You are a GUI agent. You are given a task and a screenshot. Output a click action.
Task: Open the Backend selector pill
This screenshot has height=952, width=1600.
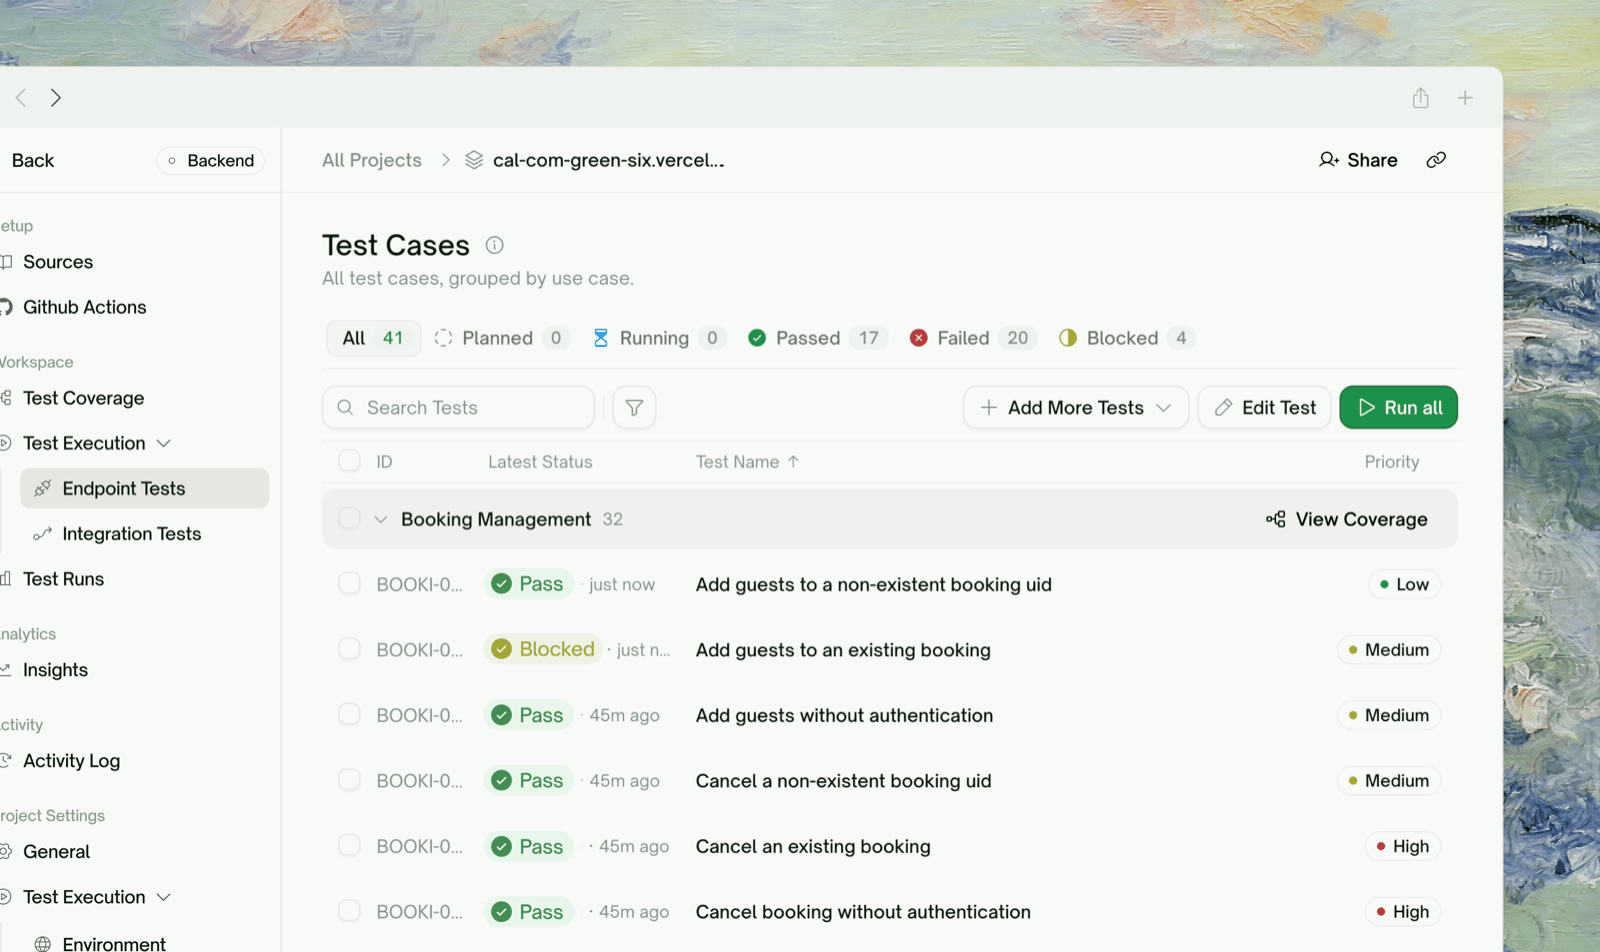[x=210, y=160]
